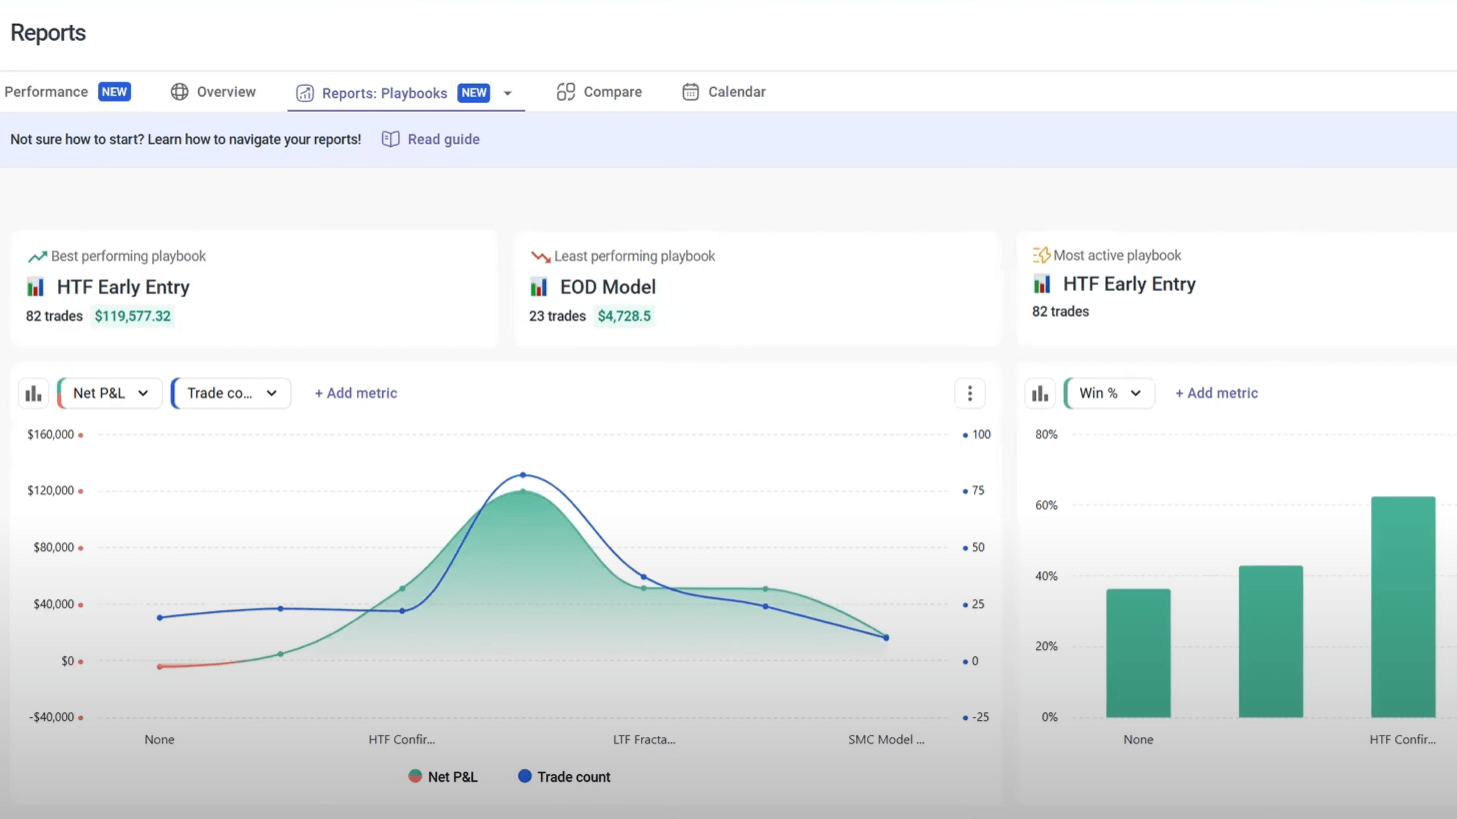This screenshot has width=1457, height=819.
Task: Click the Compare icon in the tab bar
Action: click(x=566, y=92)
